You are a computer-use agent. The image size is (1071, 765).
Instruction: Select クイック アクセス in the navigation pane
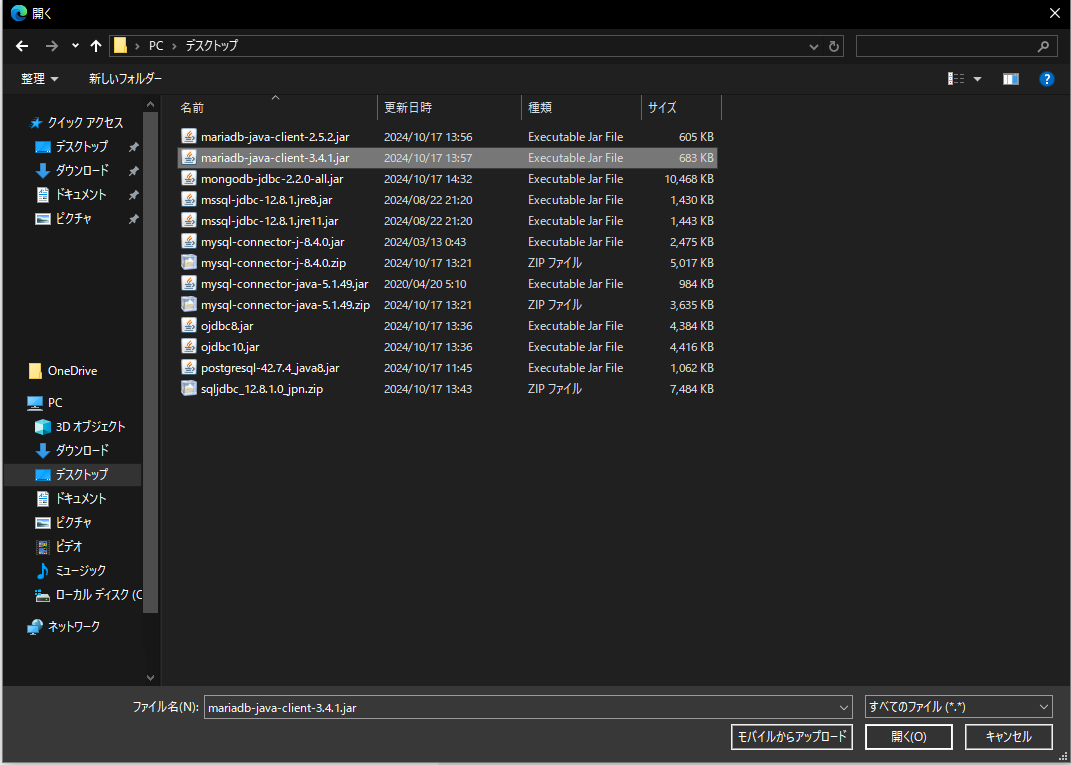76,123
